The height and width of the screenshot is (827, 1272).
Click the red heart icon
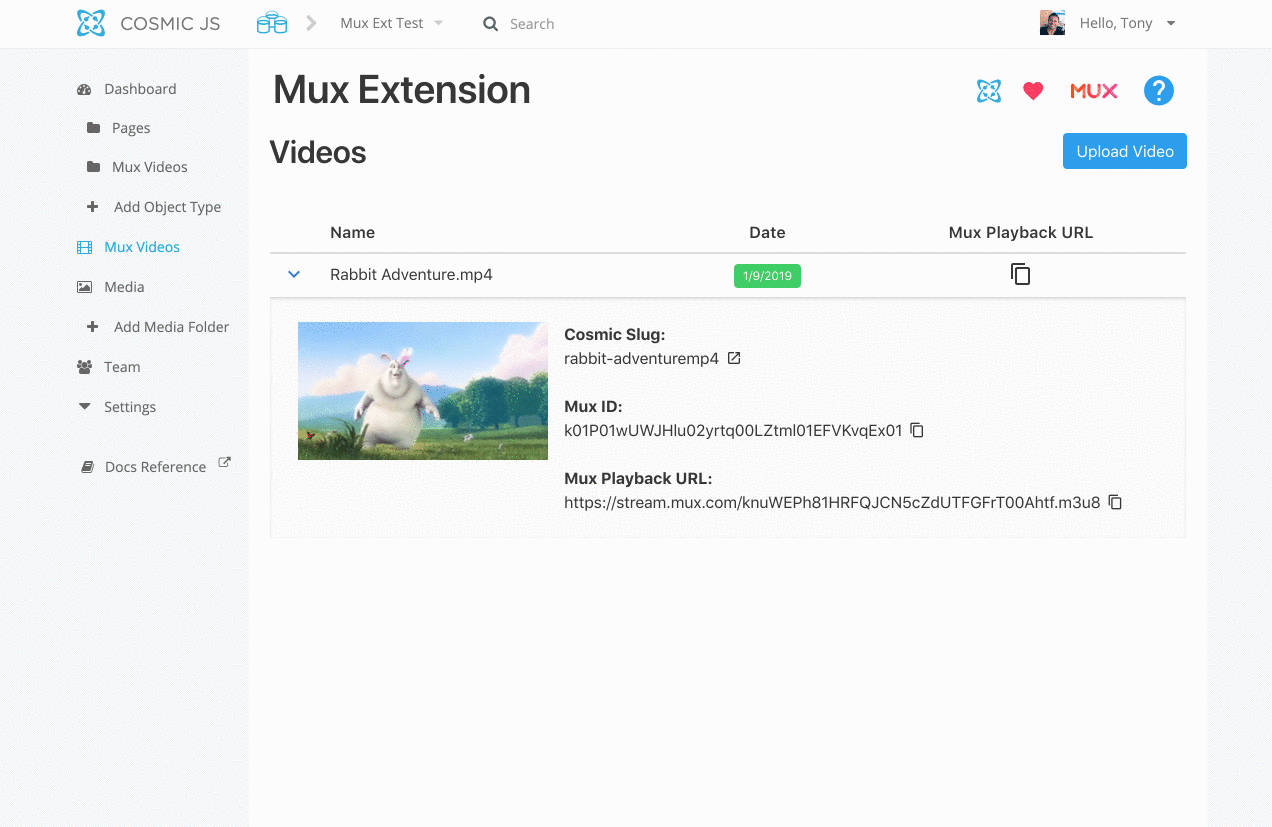pyautogui.click(x=1033, y=91)
